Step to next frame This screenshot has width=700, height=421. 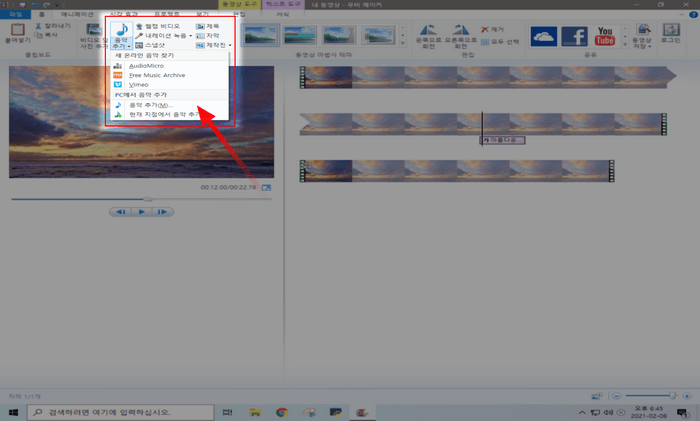coord(162,212)
